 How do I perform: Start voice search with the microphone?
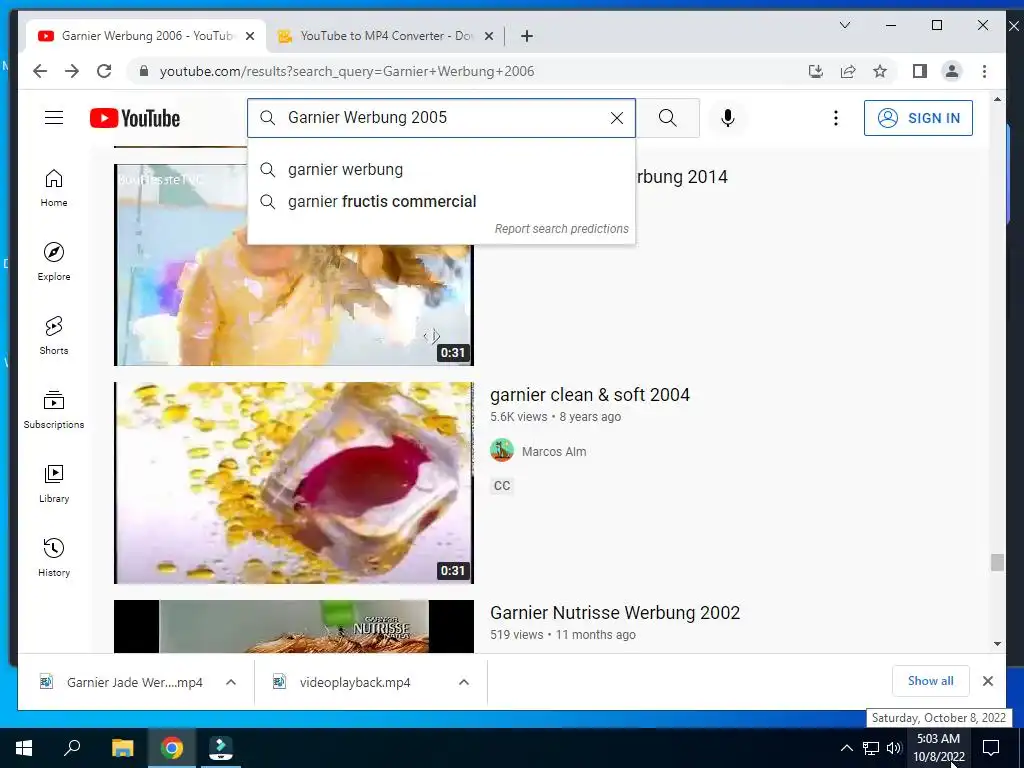728,118
